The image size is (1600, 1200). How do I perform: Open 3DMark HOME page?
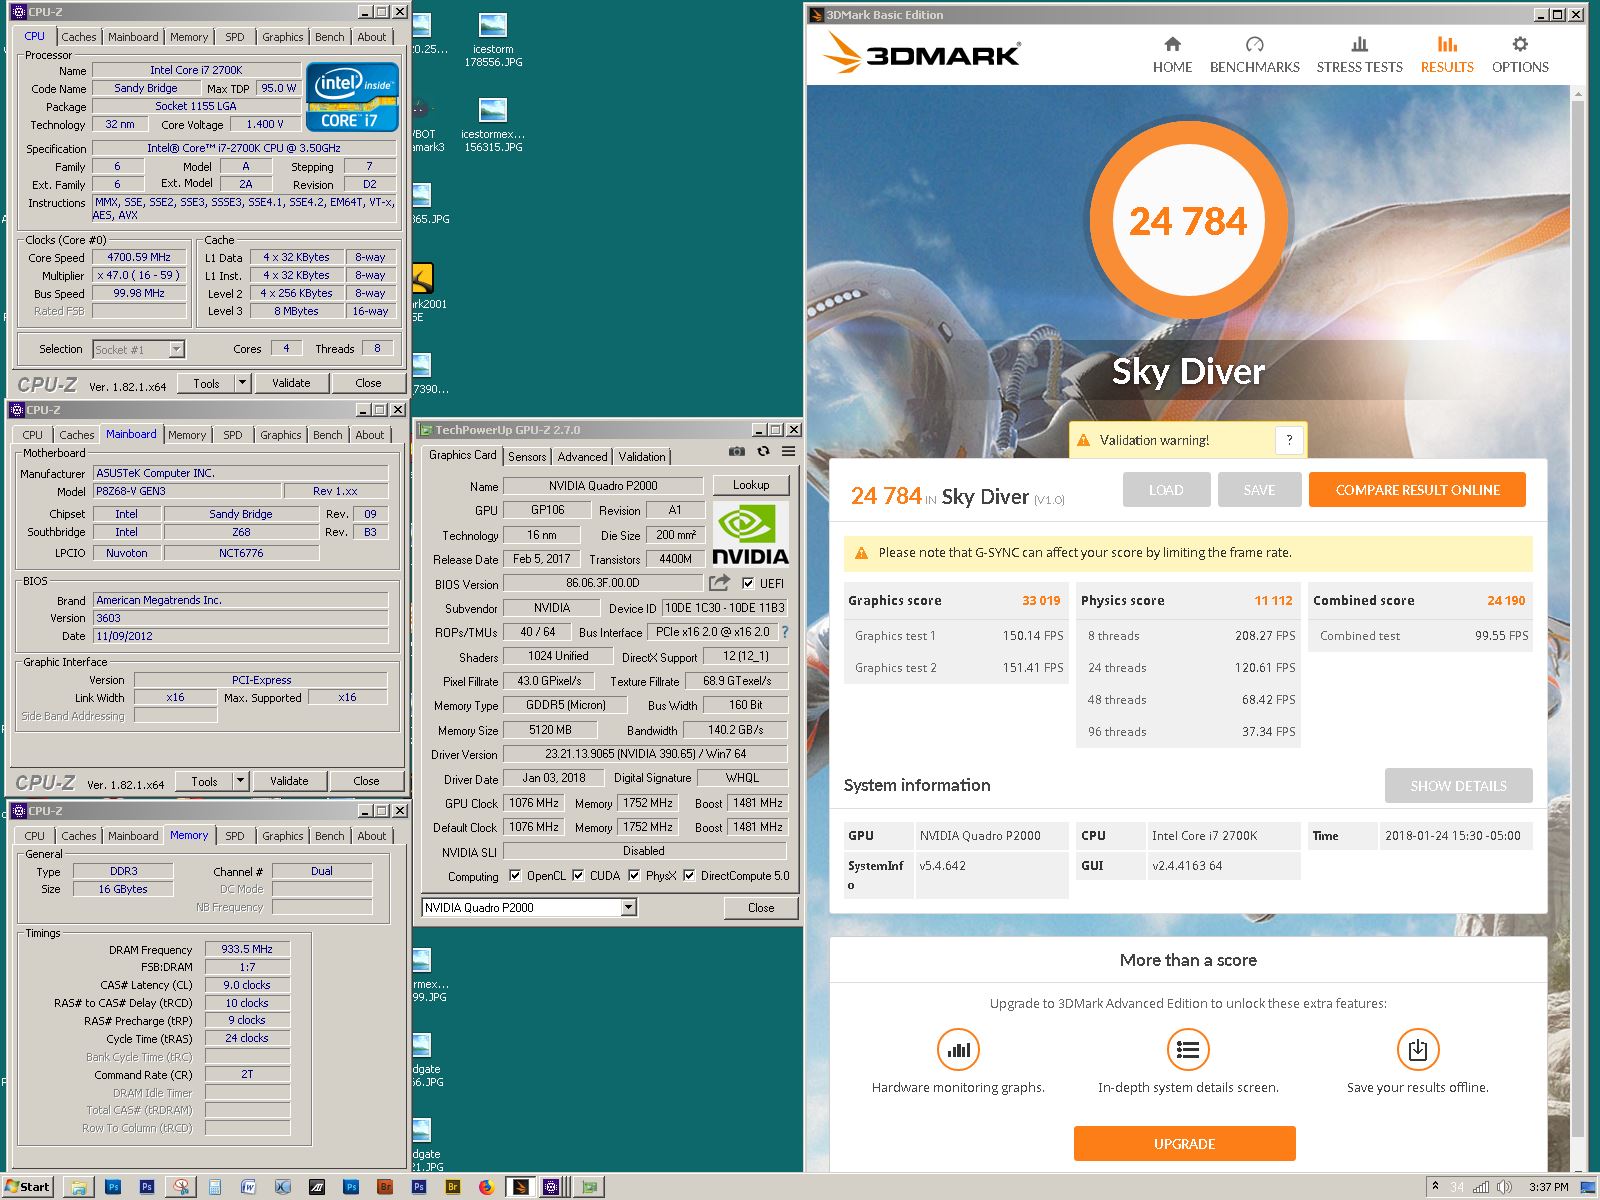tap(1172, 55)
